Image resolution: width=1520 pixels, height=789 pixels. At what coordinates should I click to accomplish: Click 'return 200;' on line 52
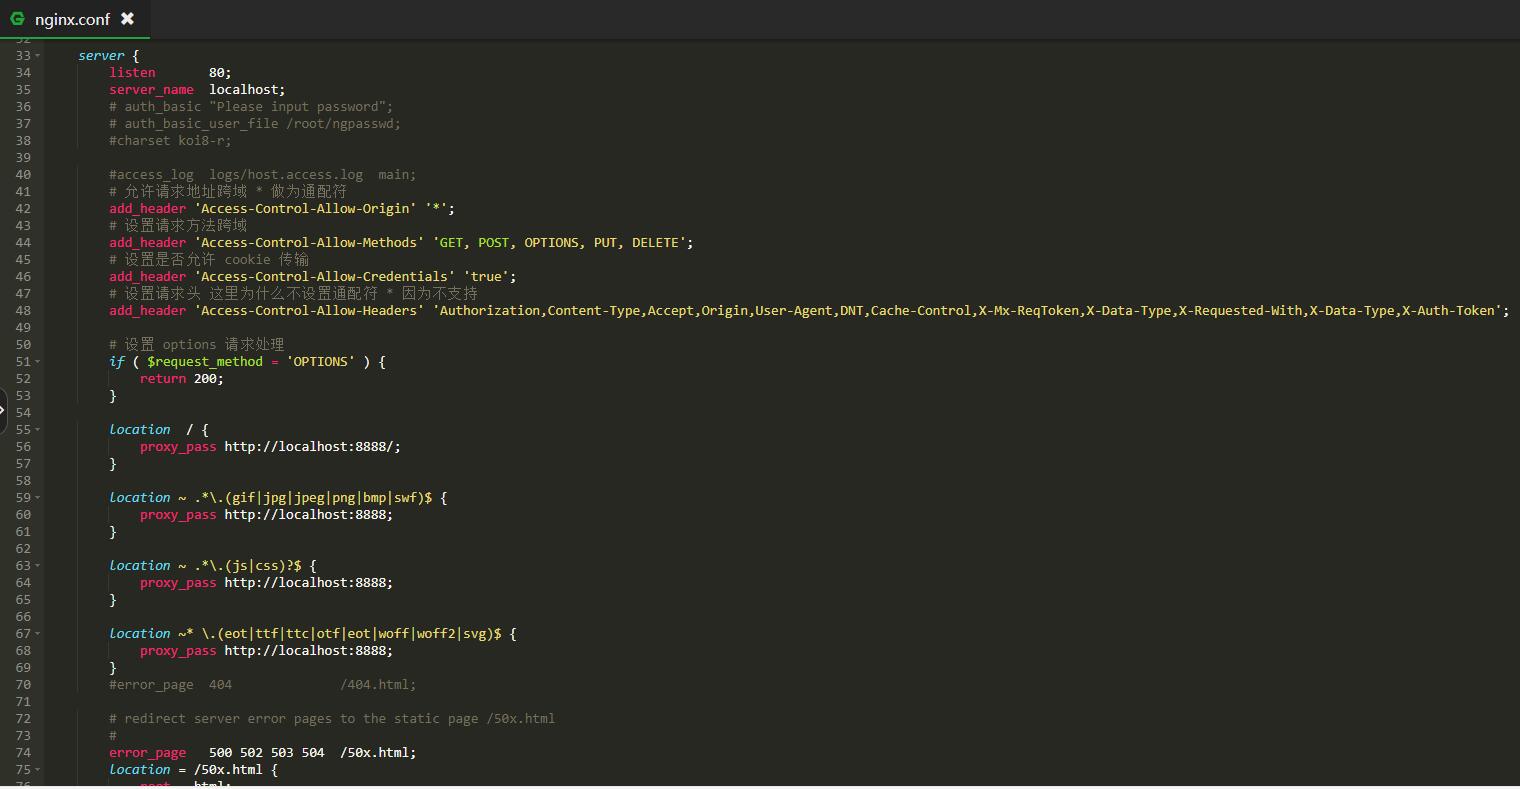click(x=182, y=378)
